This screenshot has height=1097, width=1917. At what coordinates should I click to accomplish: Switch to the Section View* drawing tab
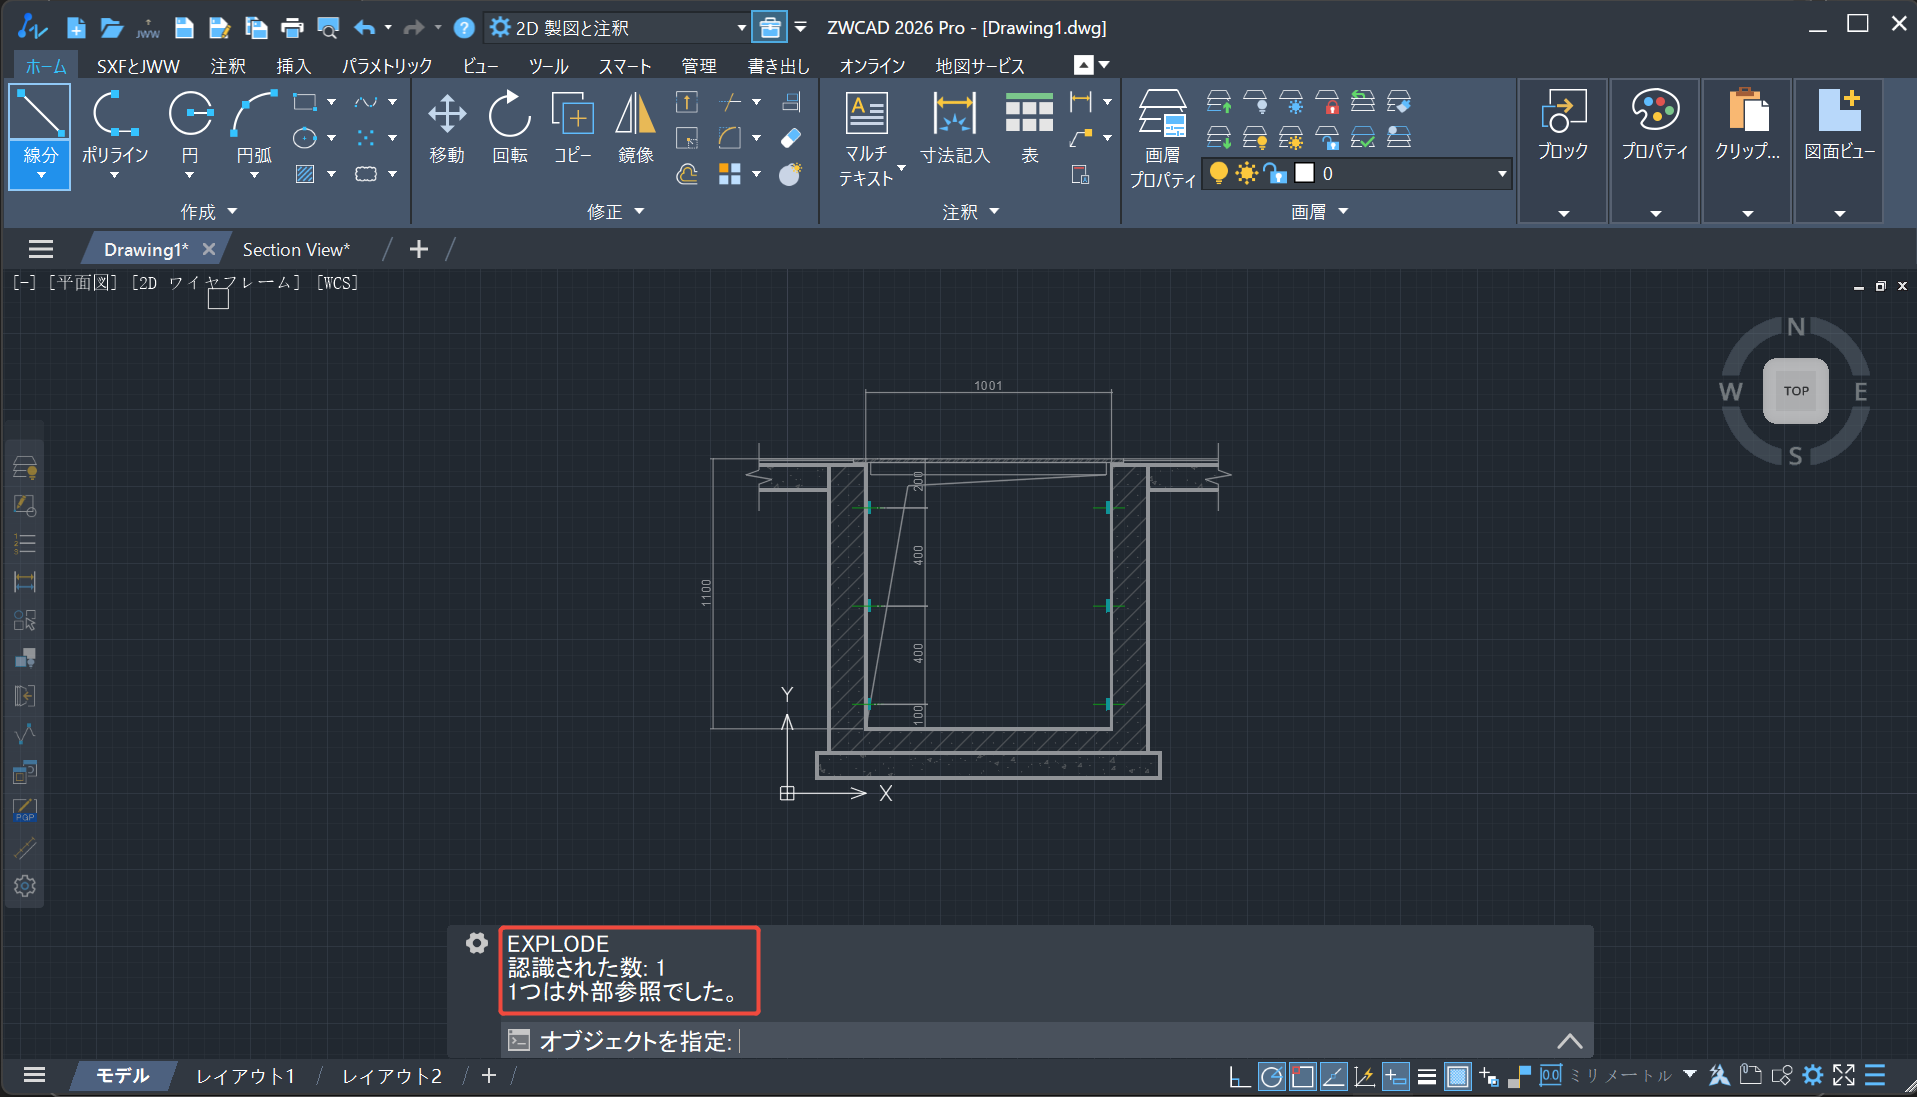[x=296, y=250]
